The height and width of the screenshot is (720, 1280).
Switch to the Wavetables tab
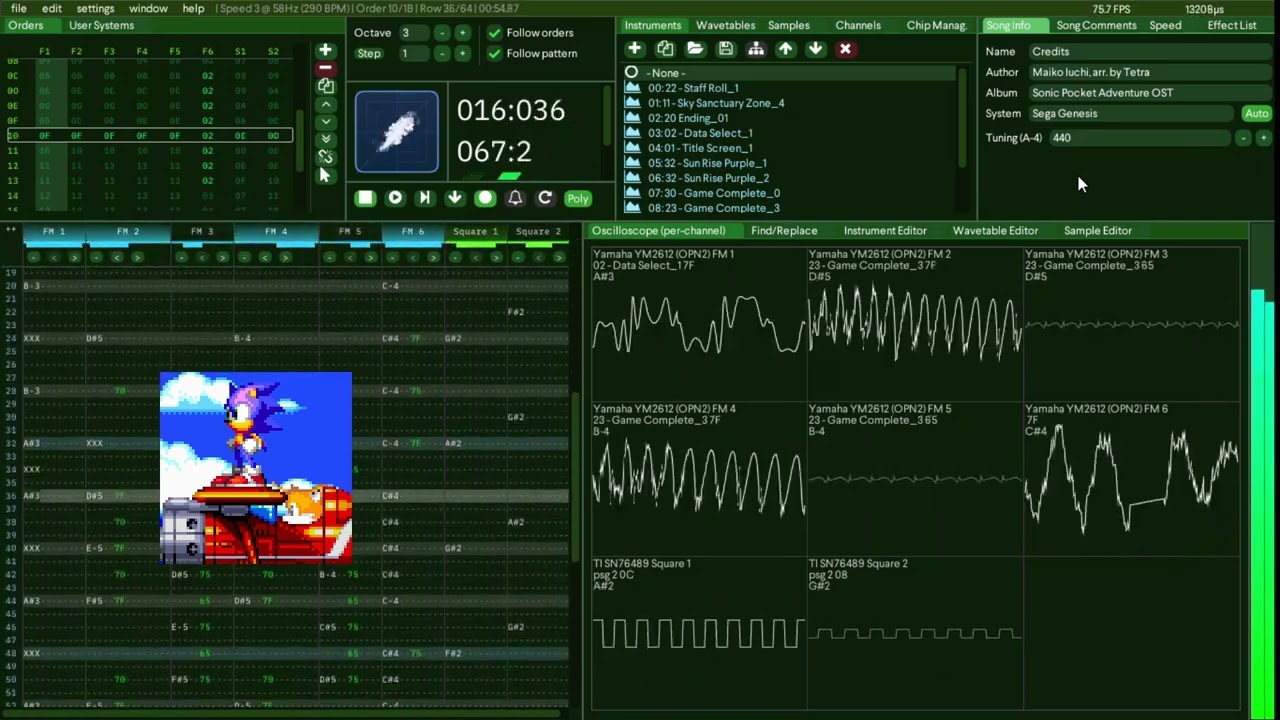point(725,25)
